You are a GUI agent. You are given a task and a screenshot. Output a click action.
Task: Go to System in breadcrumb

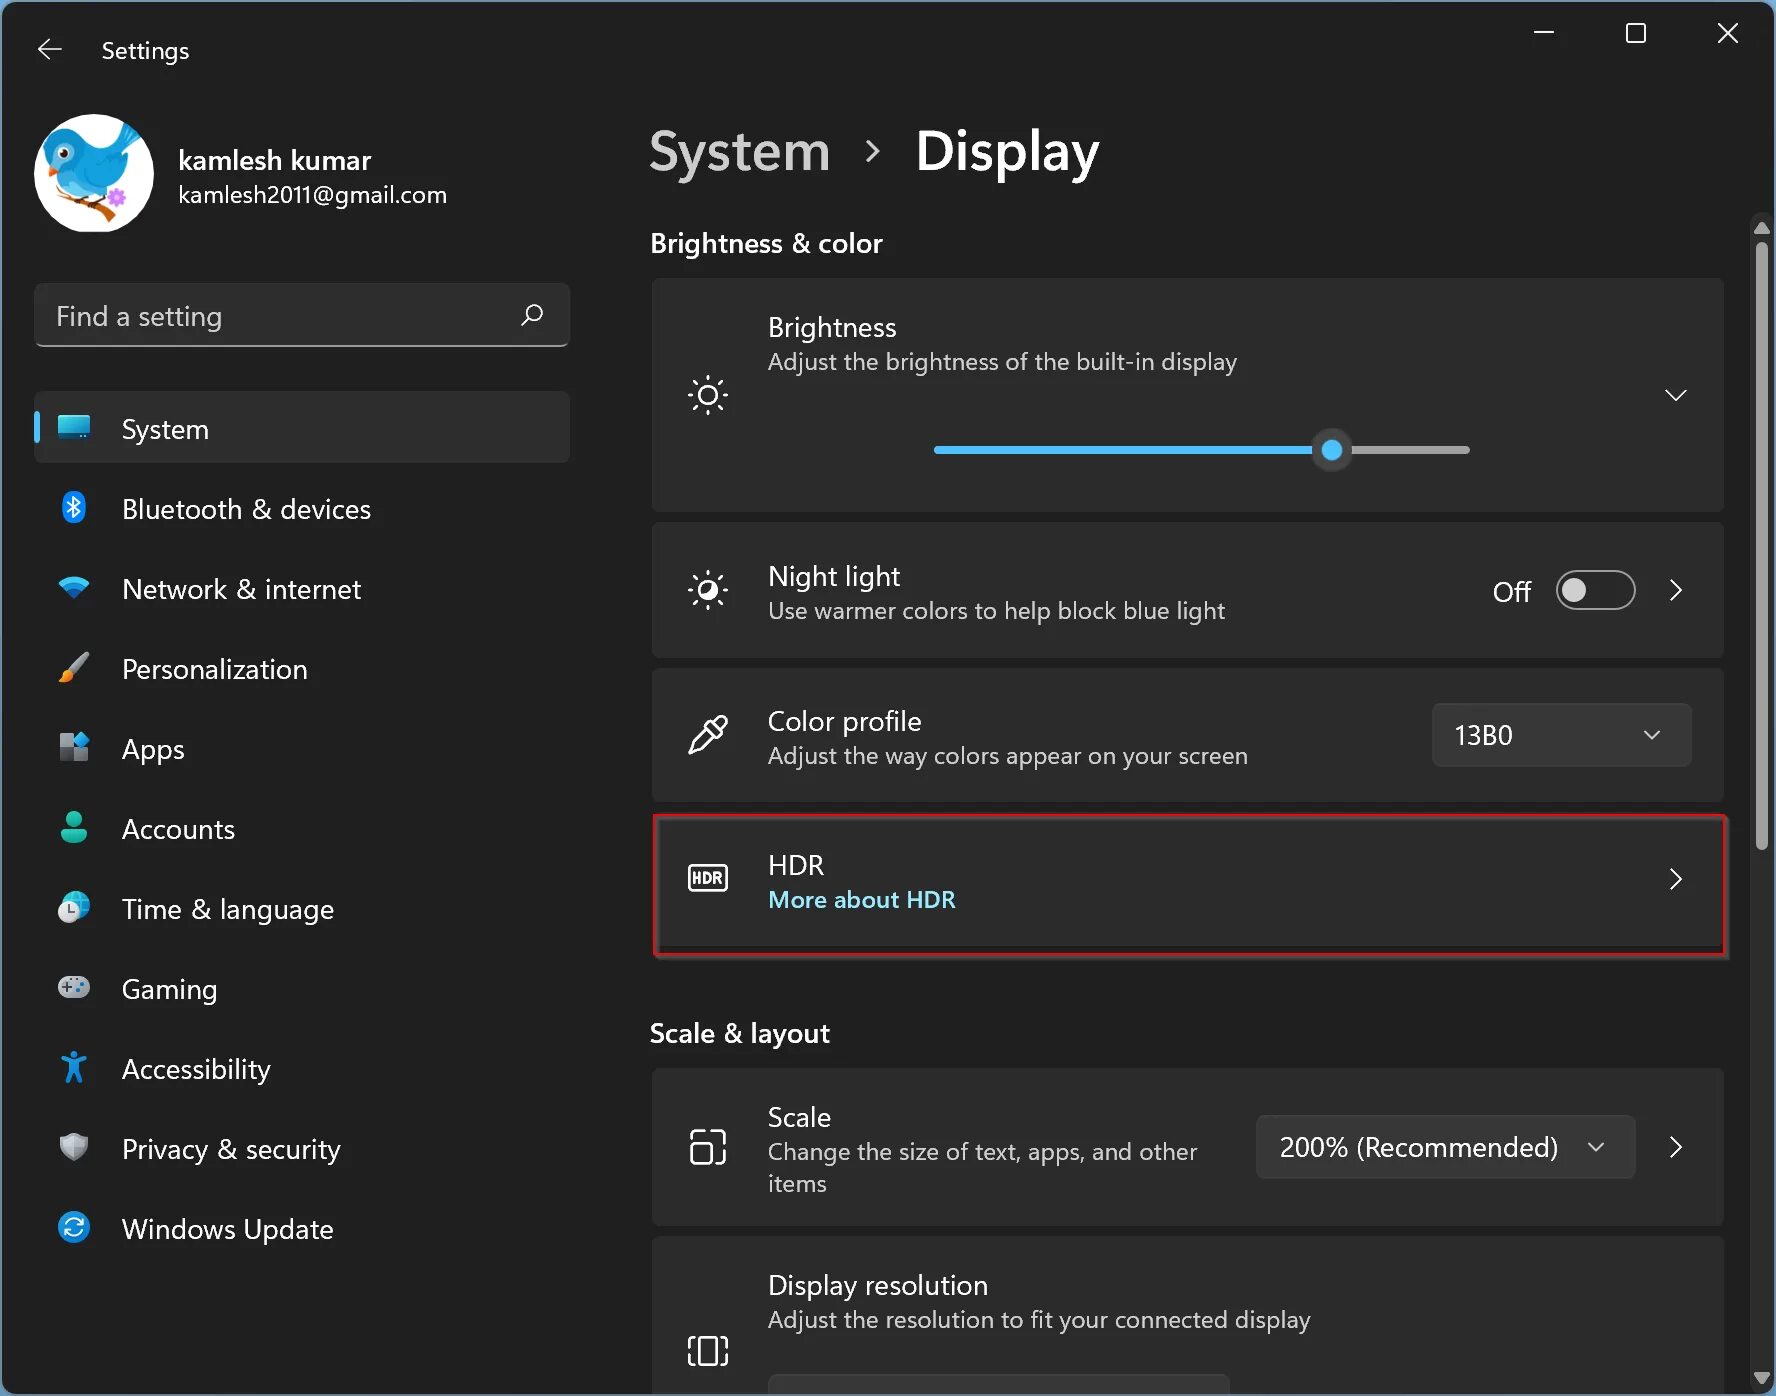pyautogui.click(x=740, y=152)
